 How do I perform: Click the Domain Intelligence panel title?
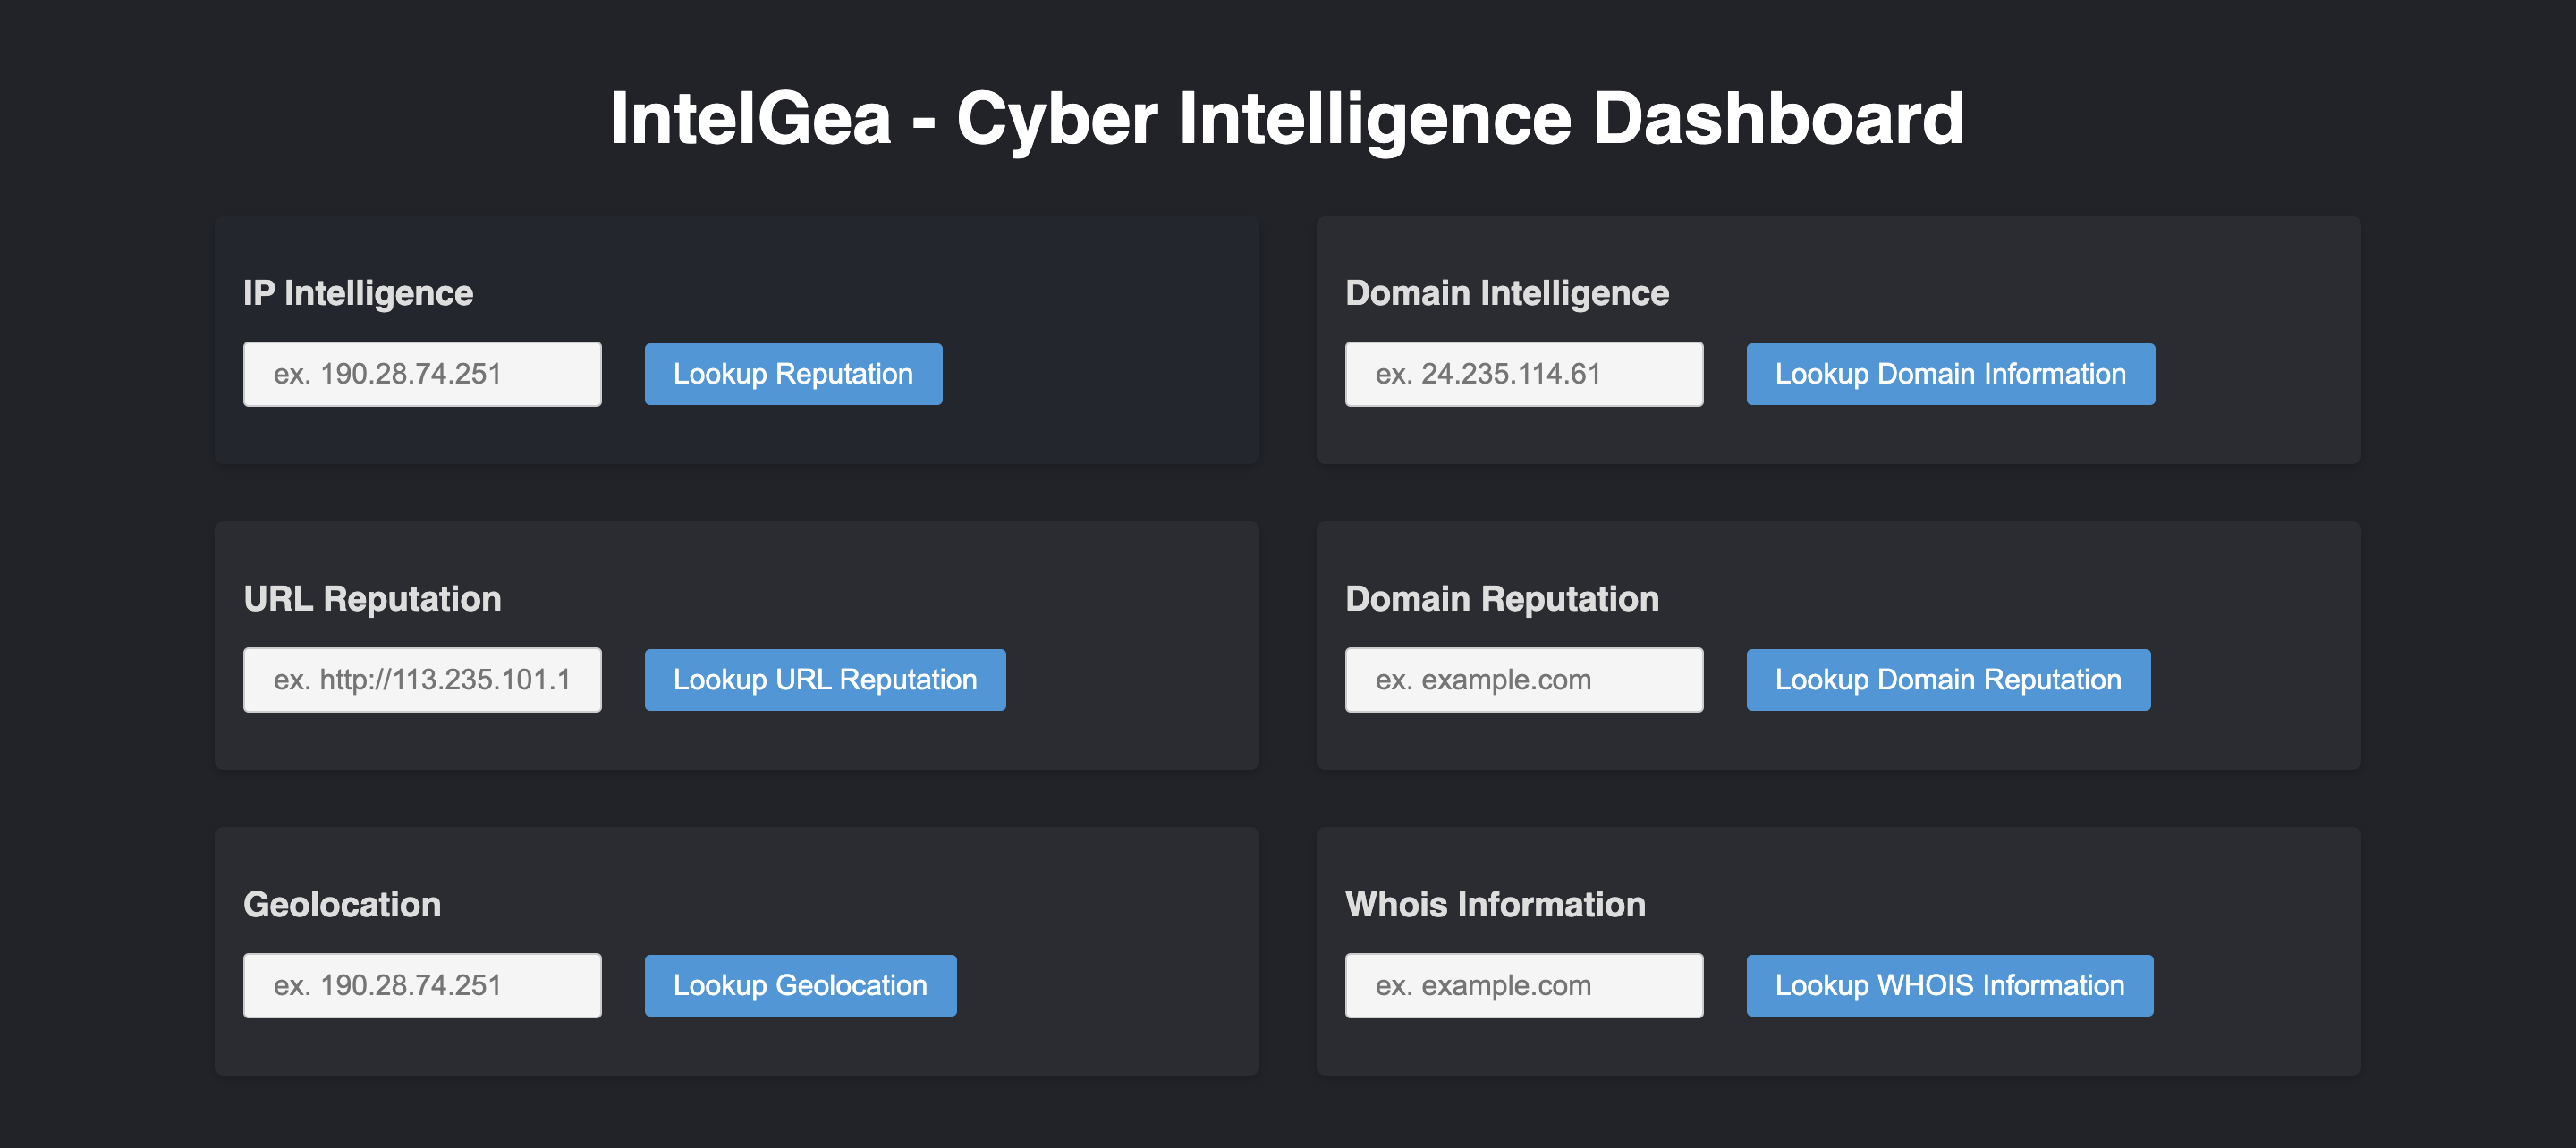(1507, 292)
